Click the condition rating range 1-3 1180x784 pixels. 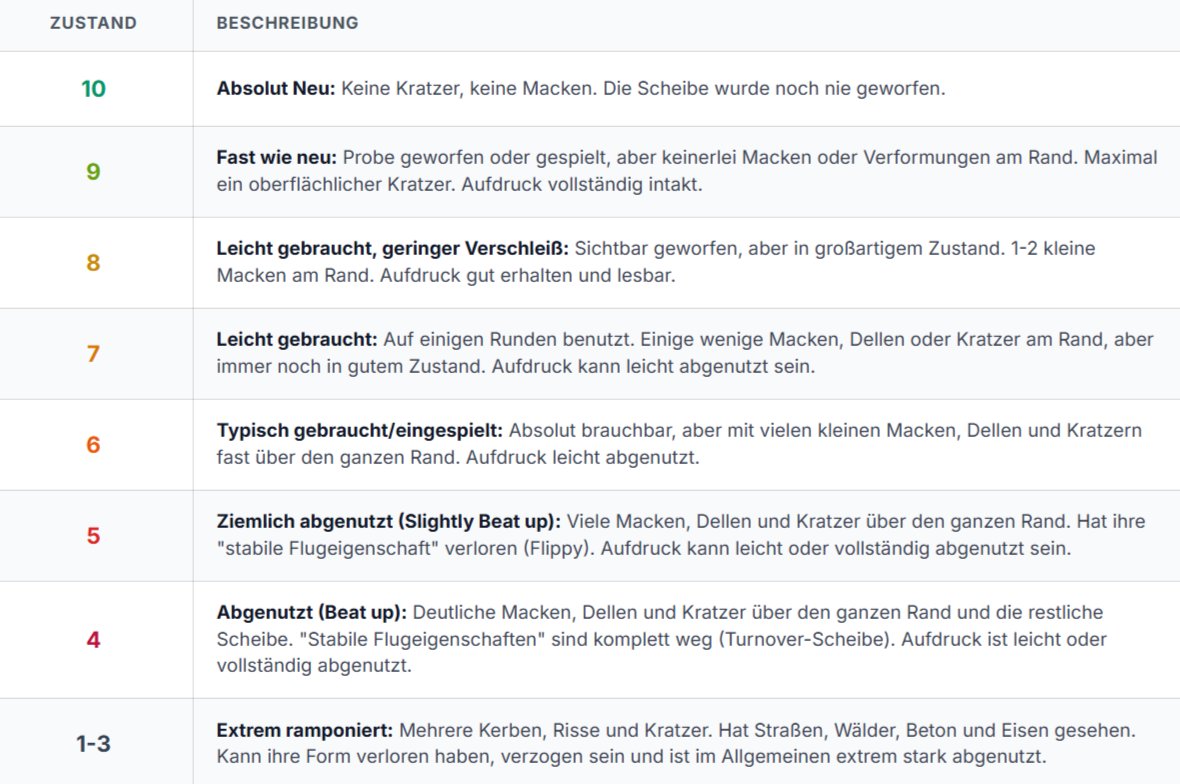(x=93, y=744)
